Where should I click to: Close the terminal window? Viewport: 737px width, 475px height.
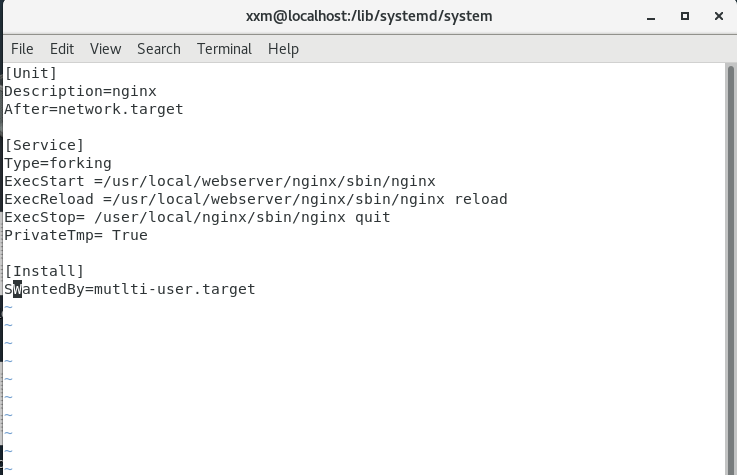click(x=719, y=16)
